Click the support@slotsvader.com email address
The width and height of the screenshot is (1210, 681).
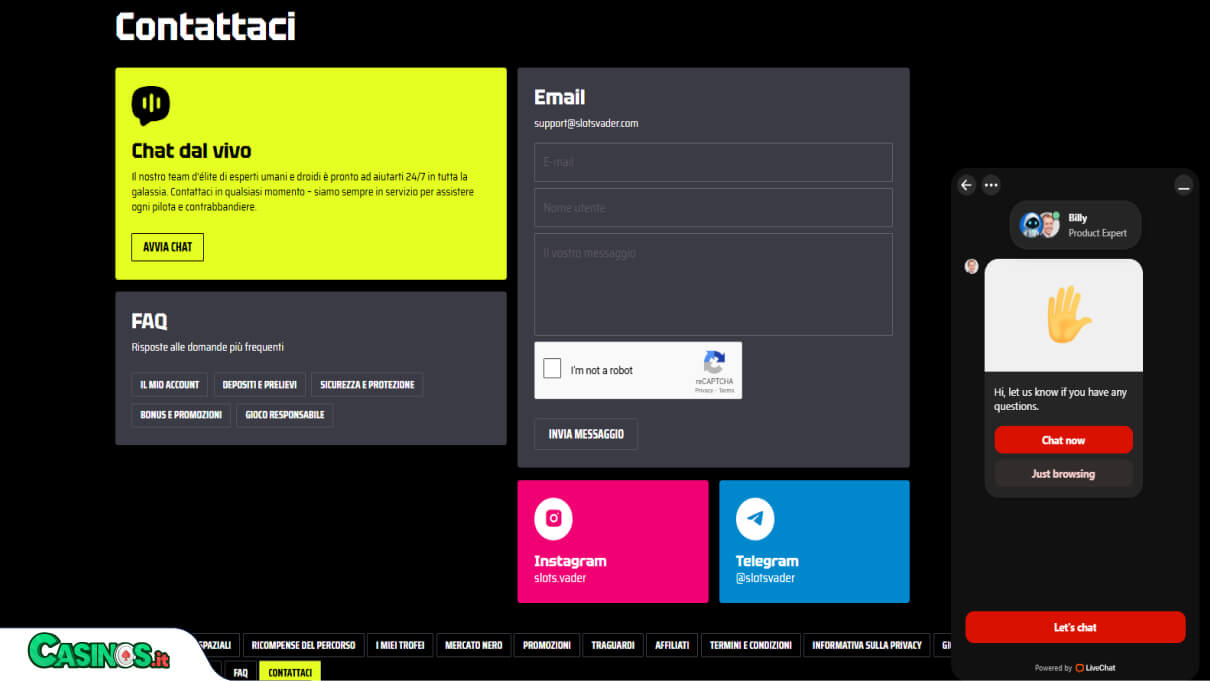click(586, 123)
